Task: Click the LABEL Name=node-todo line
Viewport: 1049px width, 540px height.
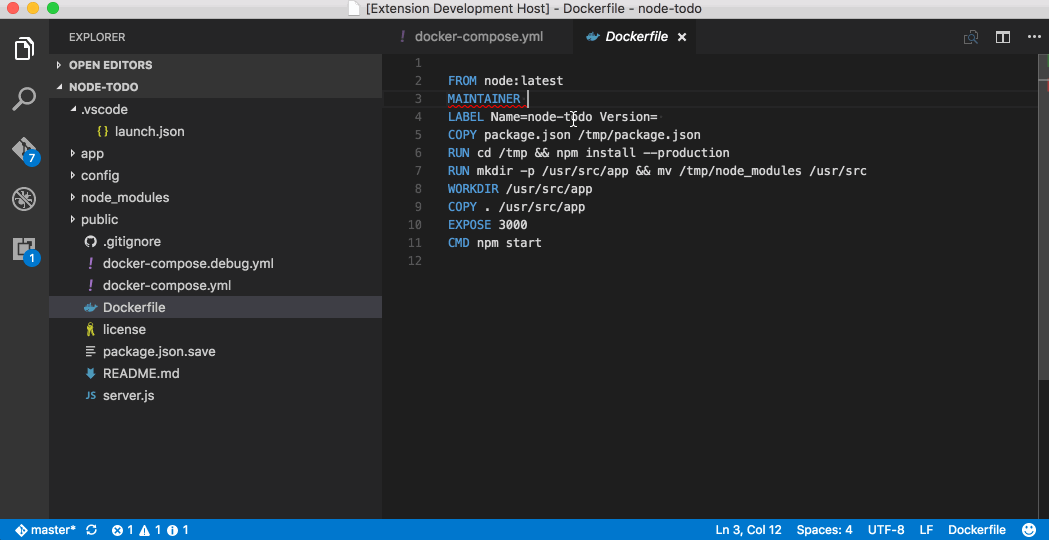Action: pyautogui.click(x=553, y=117)
